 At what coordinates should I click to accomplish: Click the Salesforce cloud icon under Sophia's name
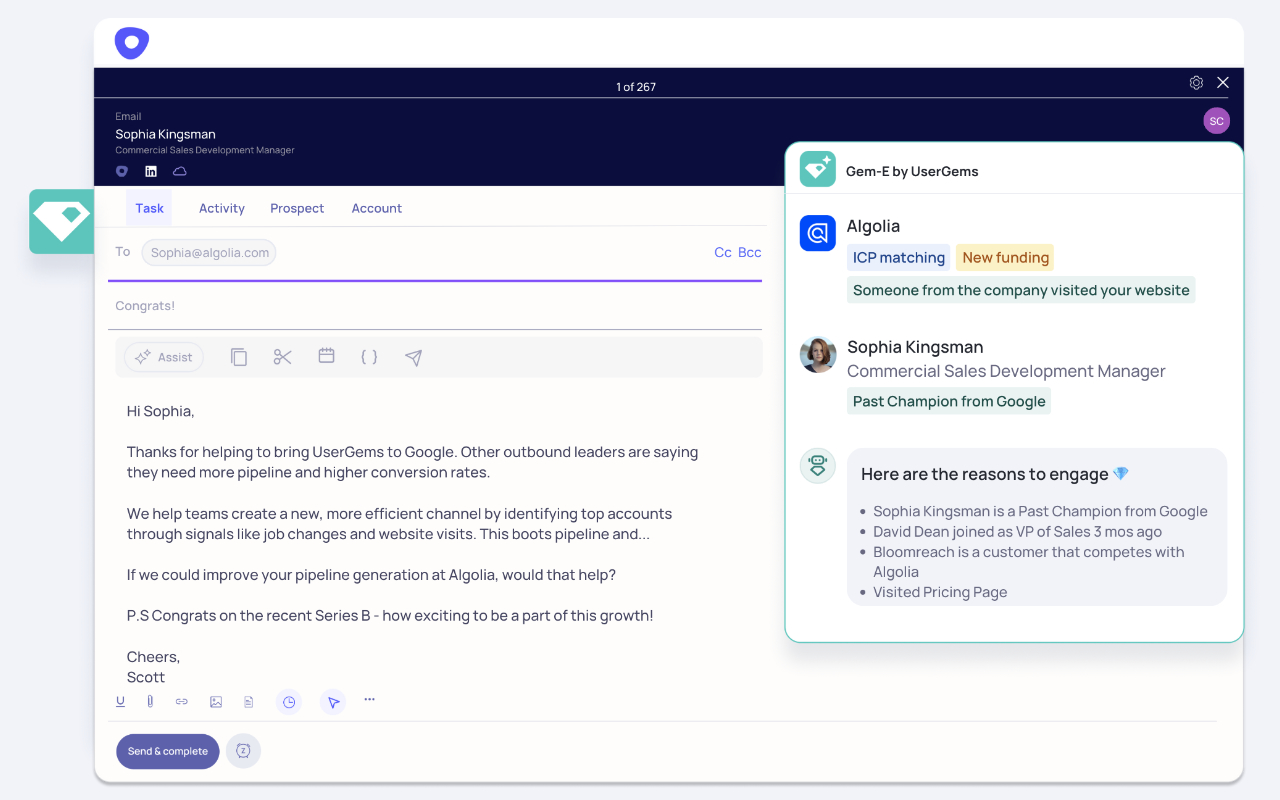click(178, 170)
